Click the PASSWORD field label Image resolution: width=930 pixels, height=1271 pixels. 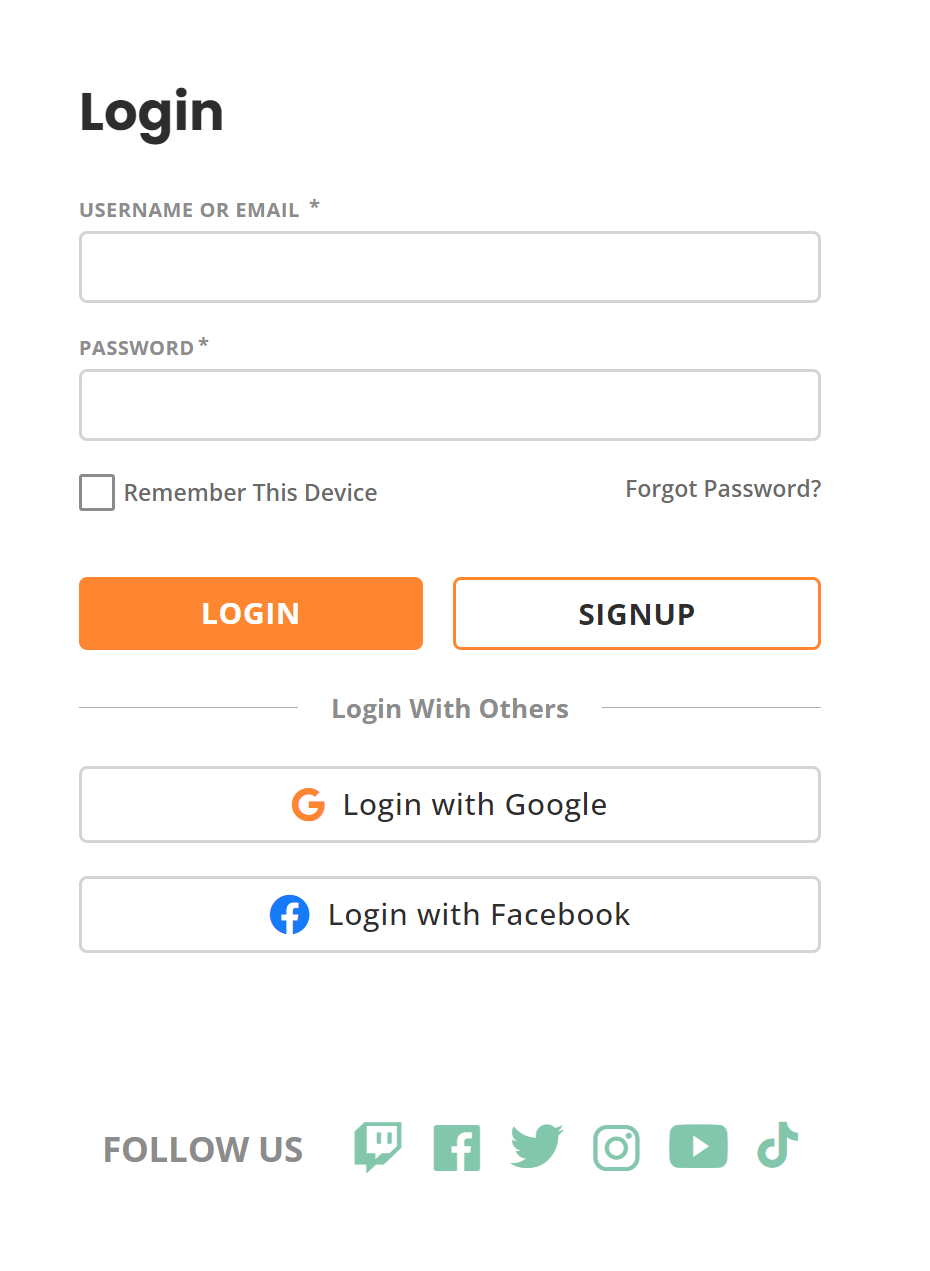point(137,348)
